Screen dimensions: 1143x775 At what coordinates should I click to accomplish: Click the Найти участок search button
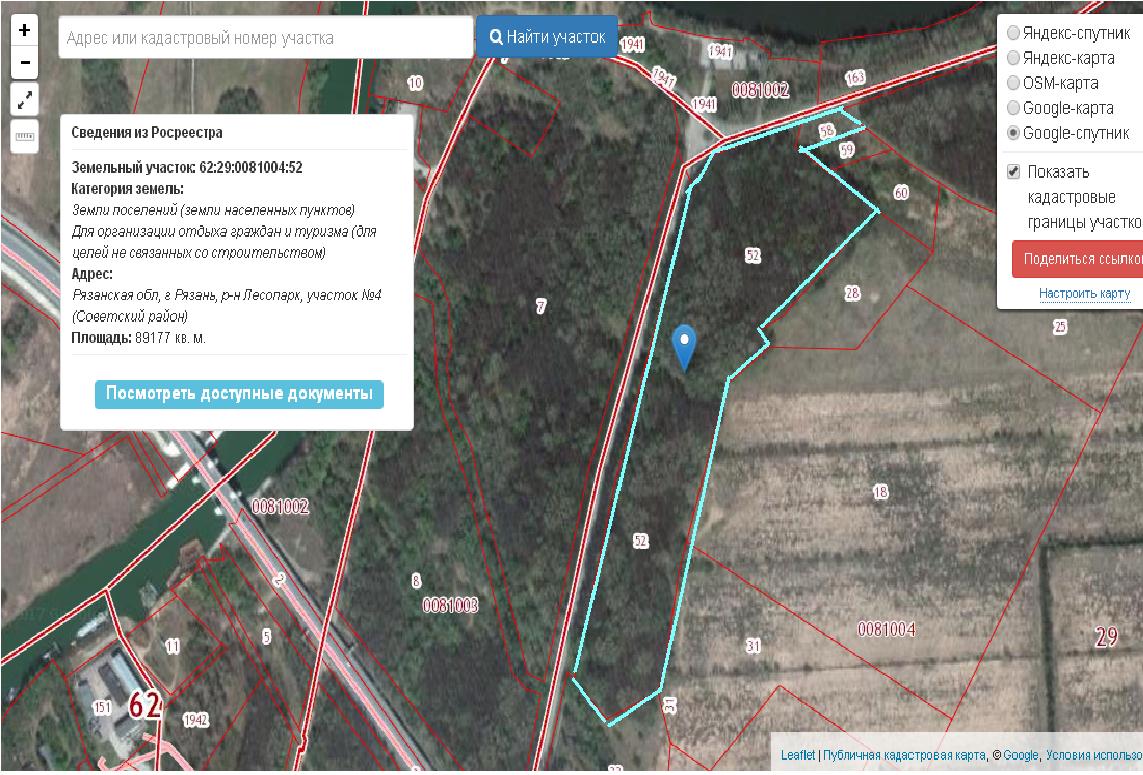pos(547,37)
